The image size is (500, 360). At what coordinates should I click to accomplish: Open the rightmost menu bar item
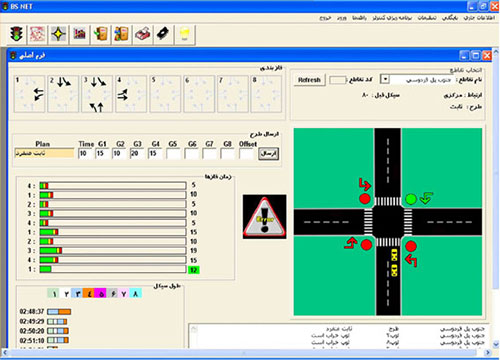pos(479,18)
